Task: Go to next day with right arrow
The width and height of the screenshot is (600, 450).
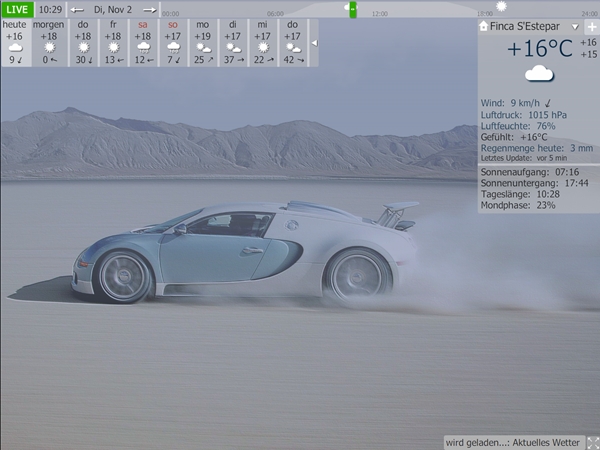Action: 150,10
